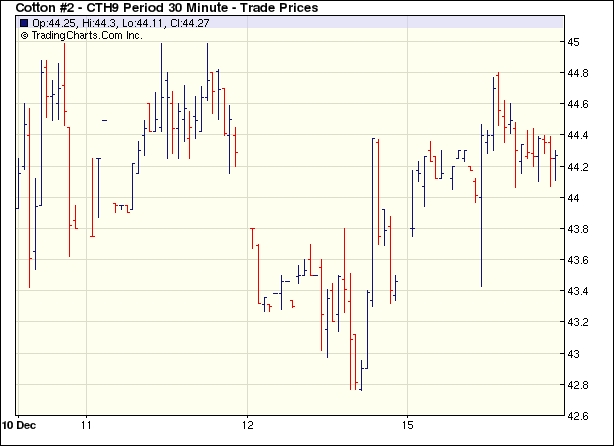Click the 44 price axis label

(575, 198)
